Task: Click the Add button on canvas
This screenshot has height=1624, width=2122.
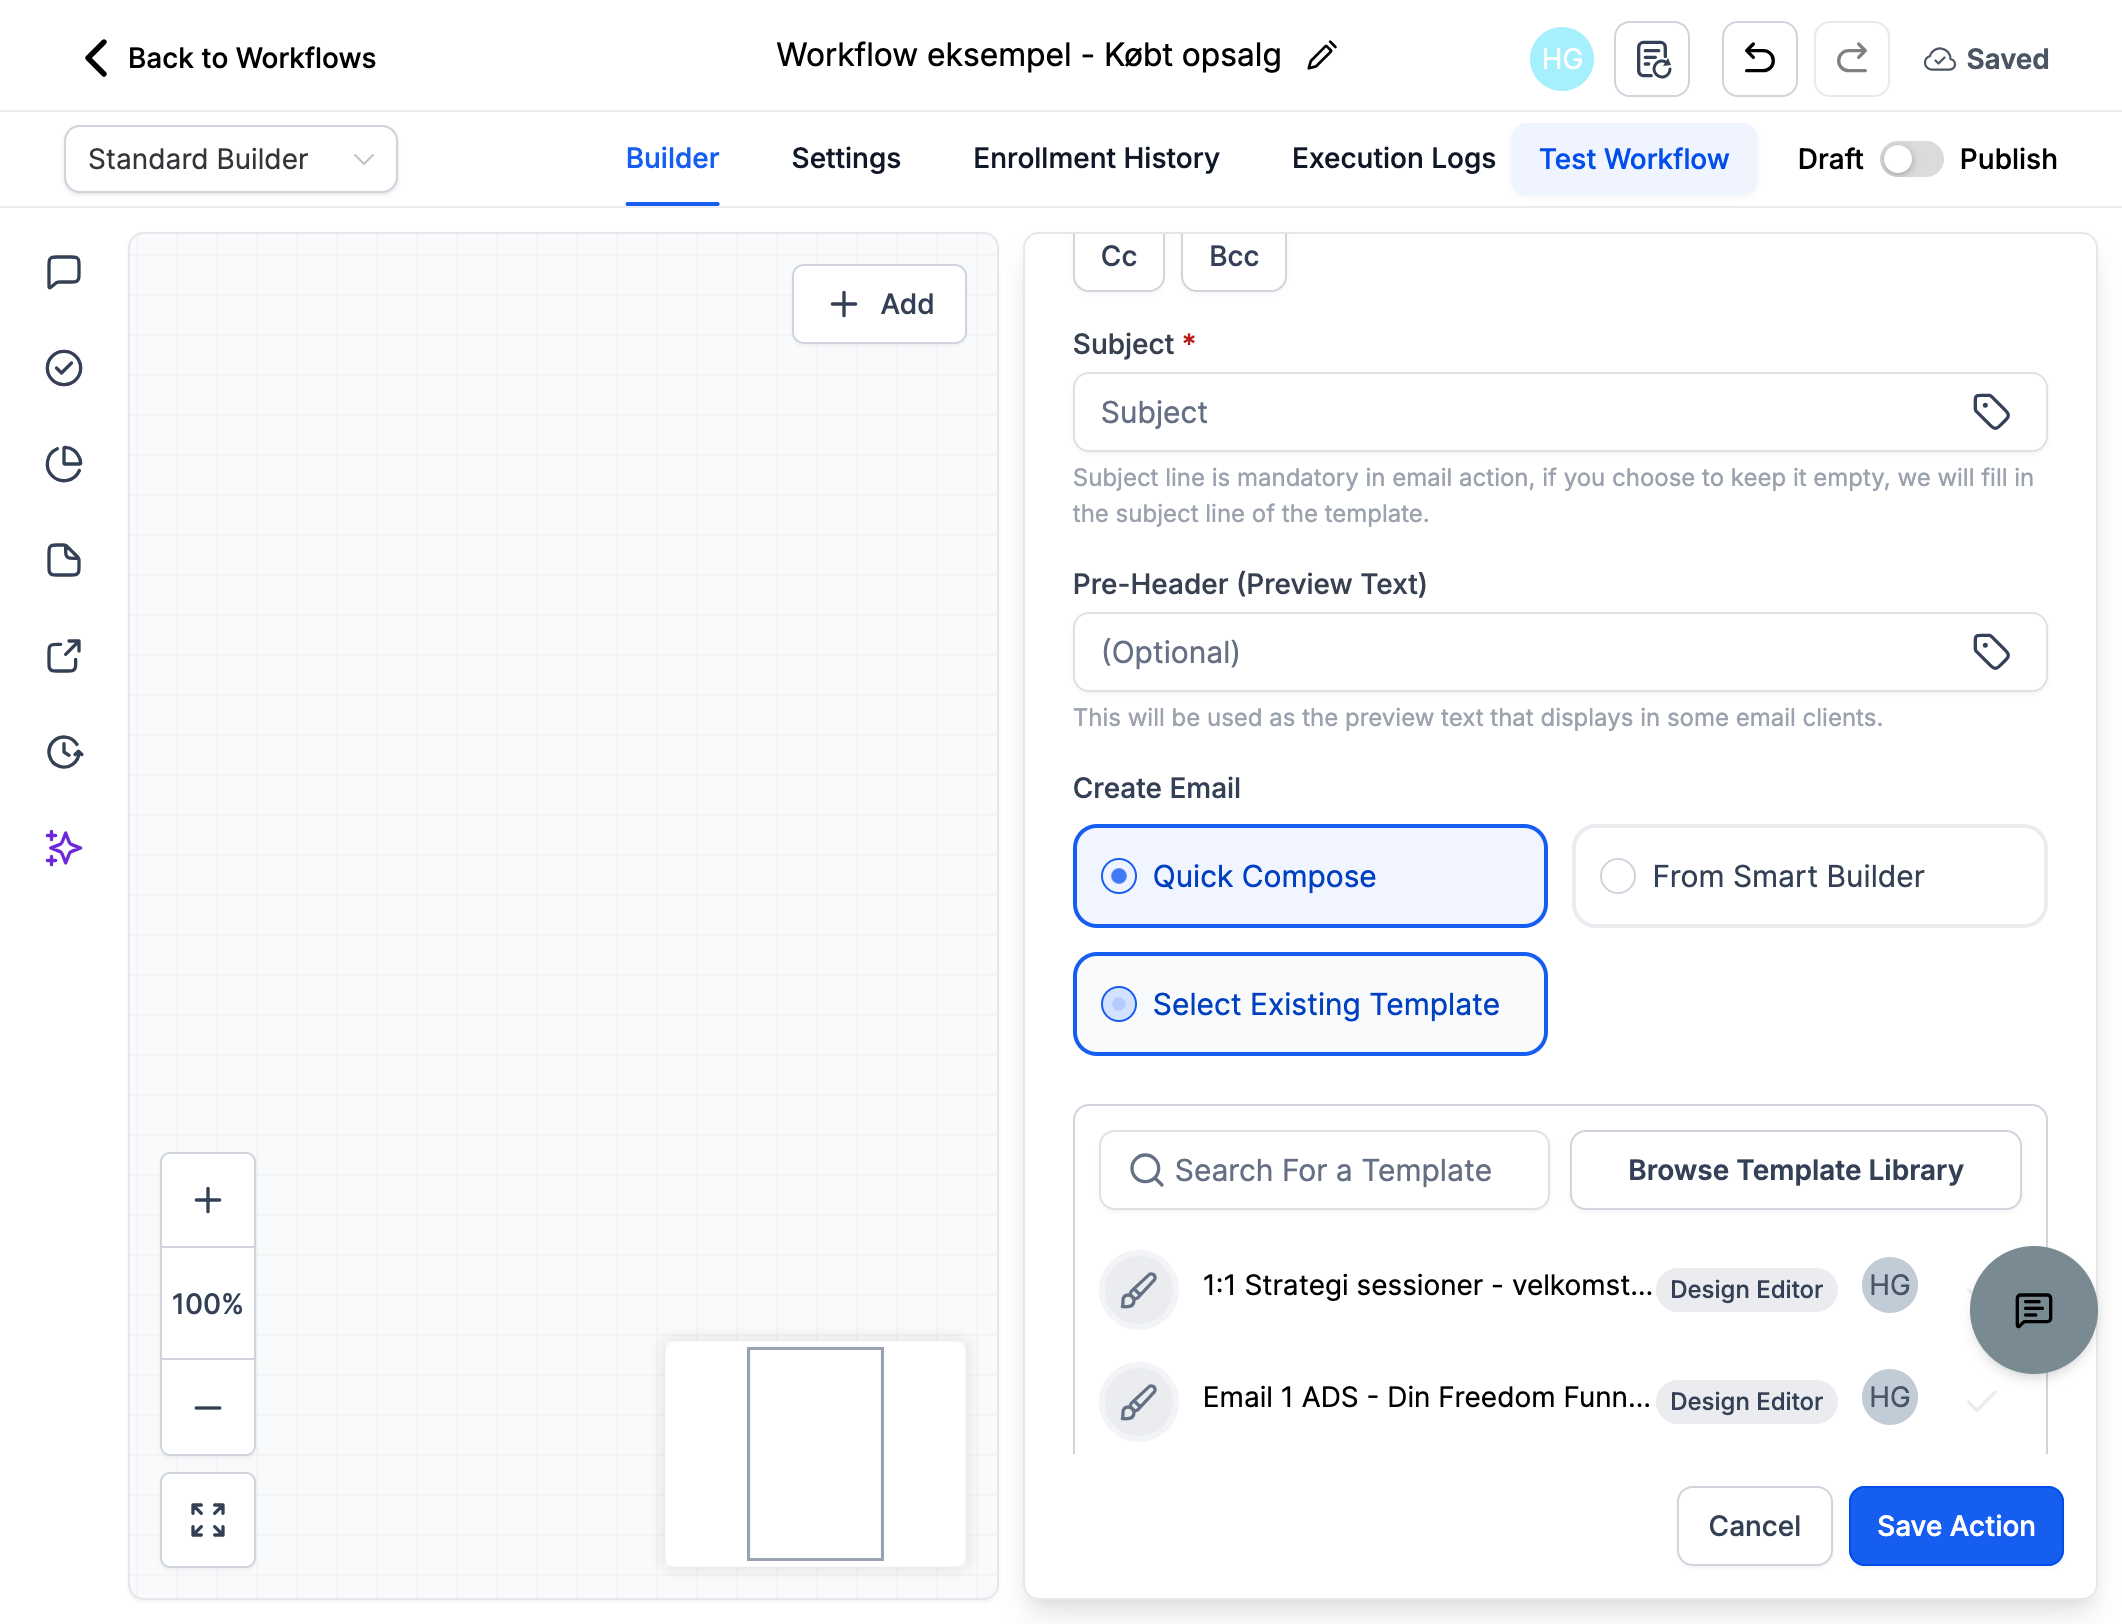Action: (x=879, y=304)
